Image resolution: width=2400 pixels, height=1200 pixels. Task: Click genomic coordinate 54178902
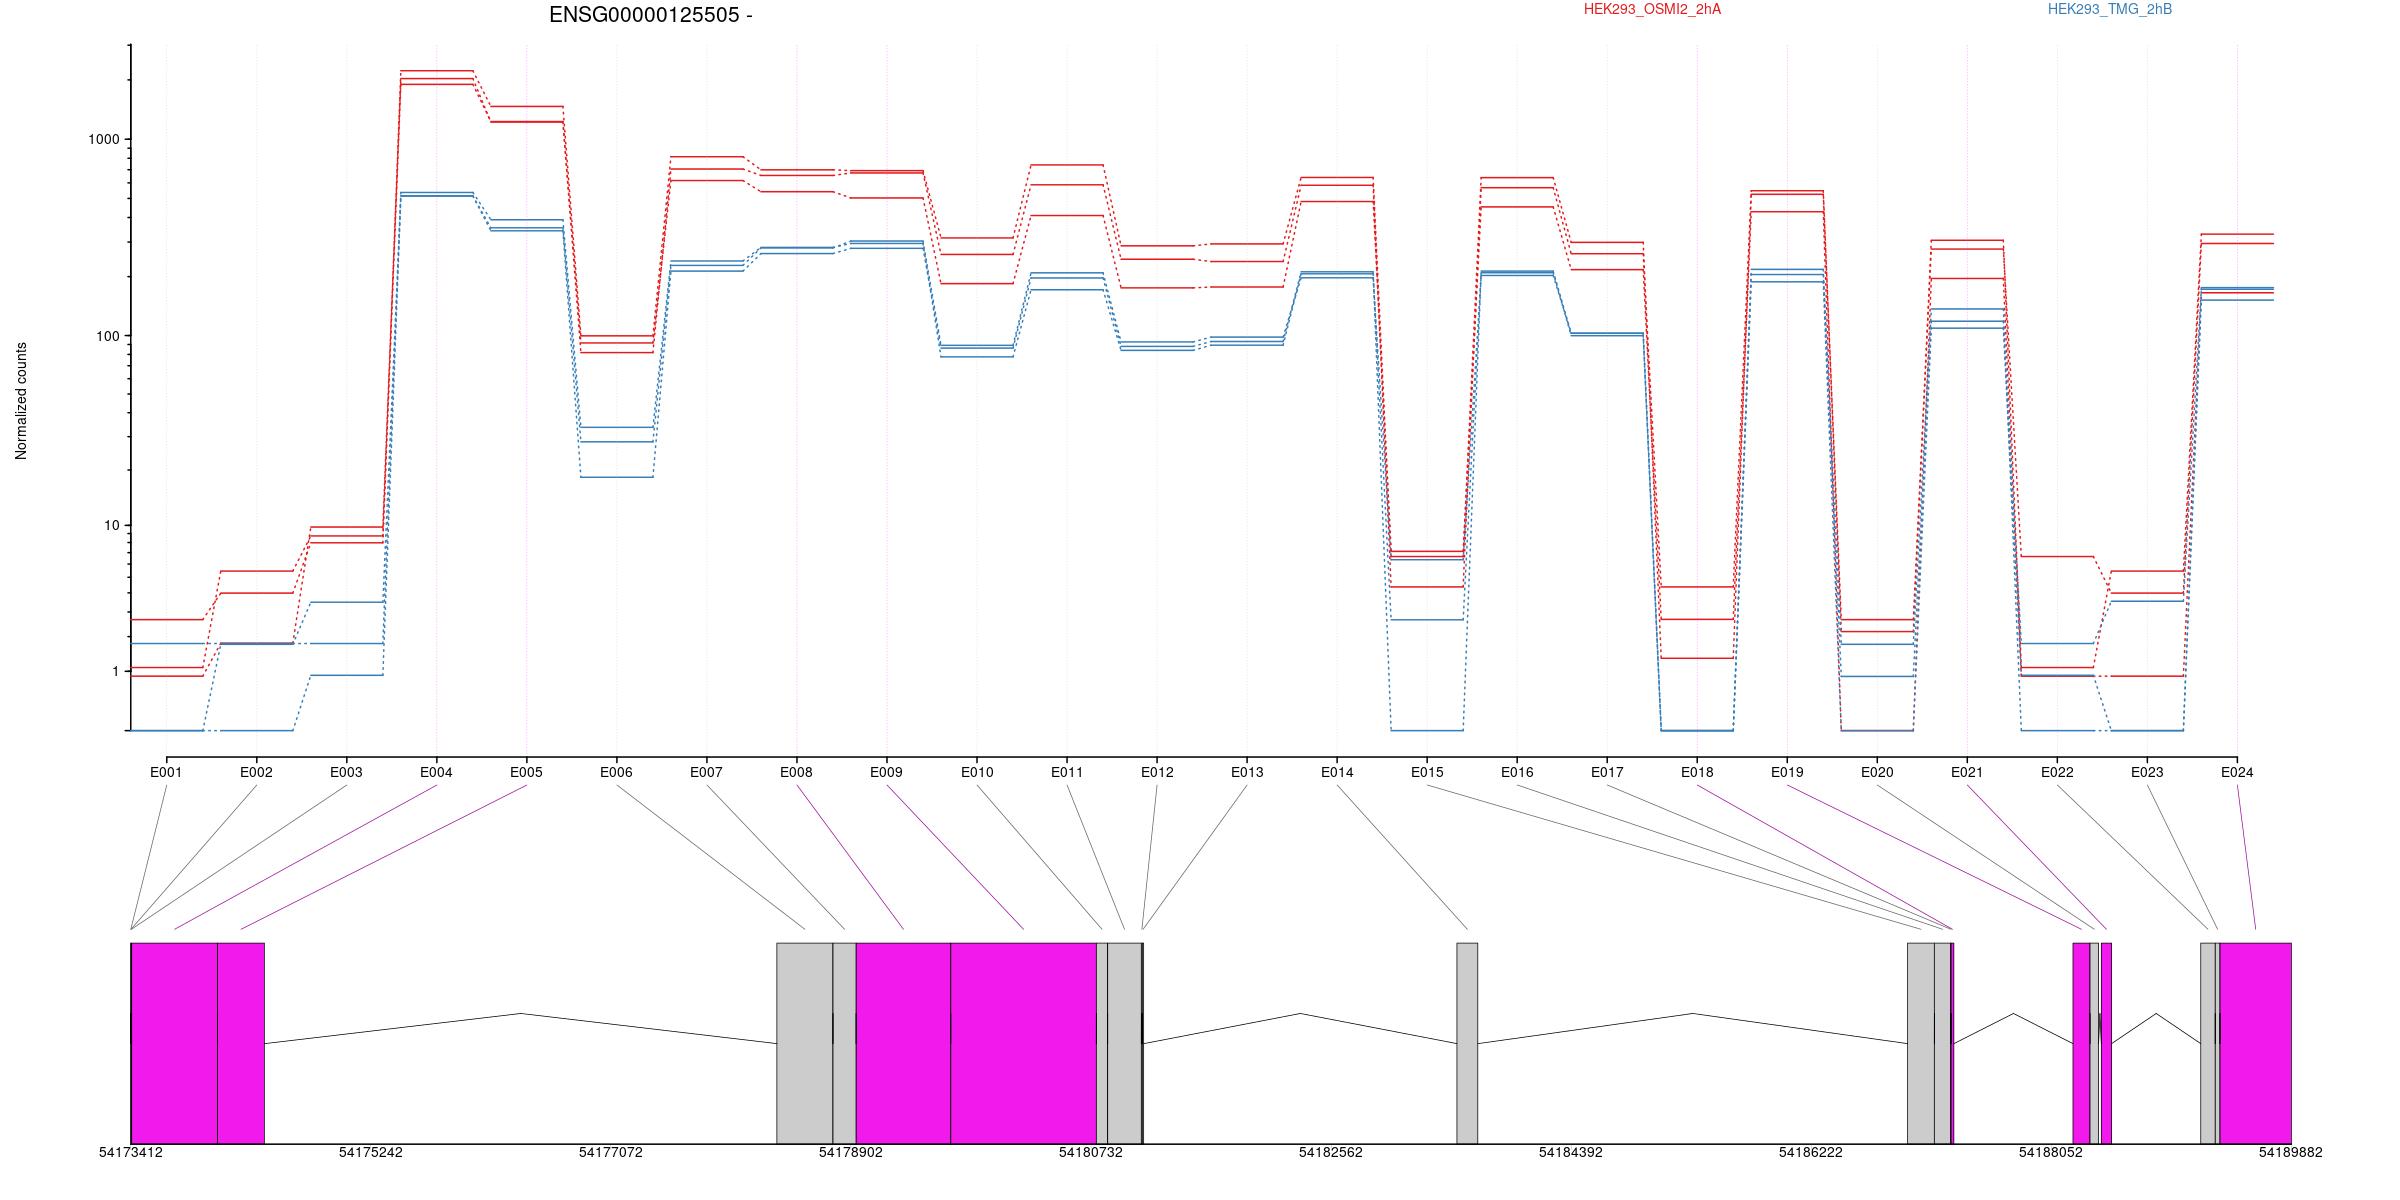[x=851, y=1152]
